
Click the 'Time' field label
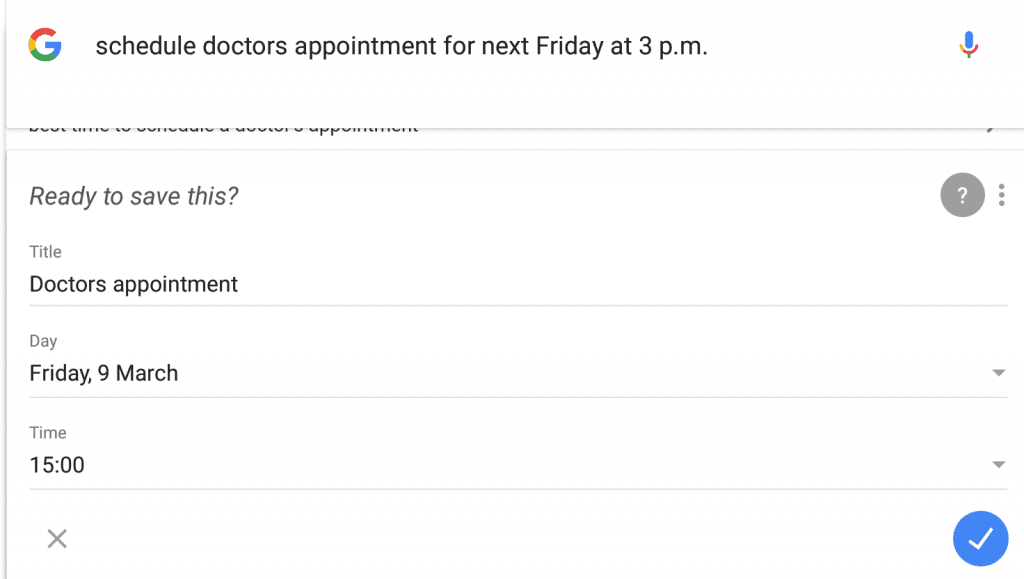(48, 433)
